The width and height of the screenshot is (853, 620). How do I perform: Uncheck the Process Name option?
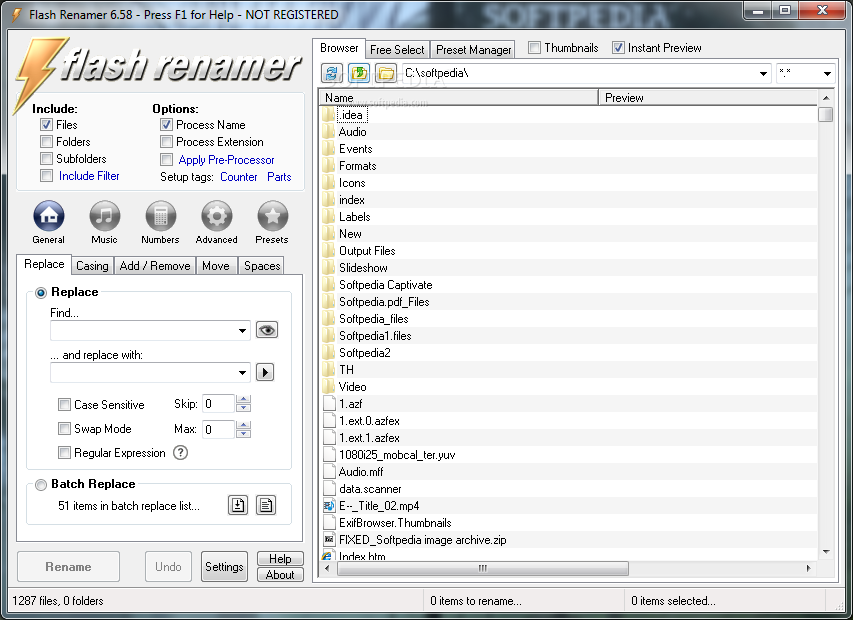(x=166, y=125)
